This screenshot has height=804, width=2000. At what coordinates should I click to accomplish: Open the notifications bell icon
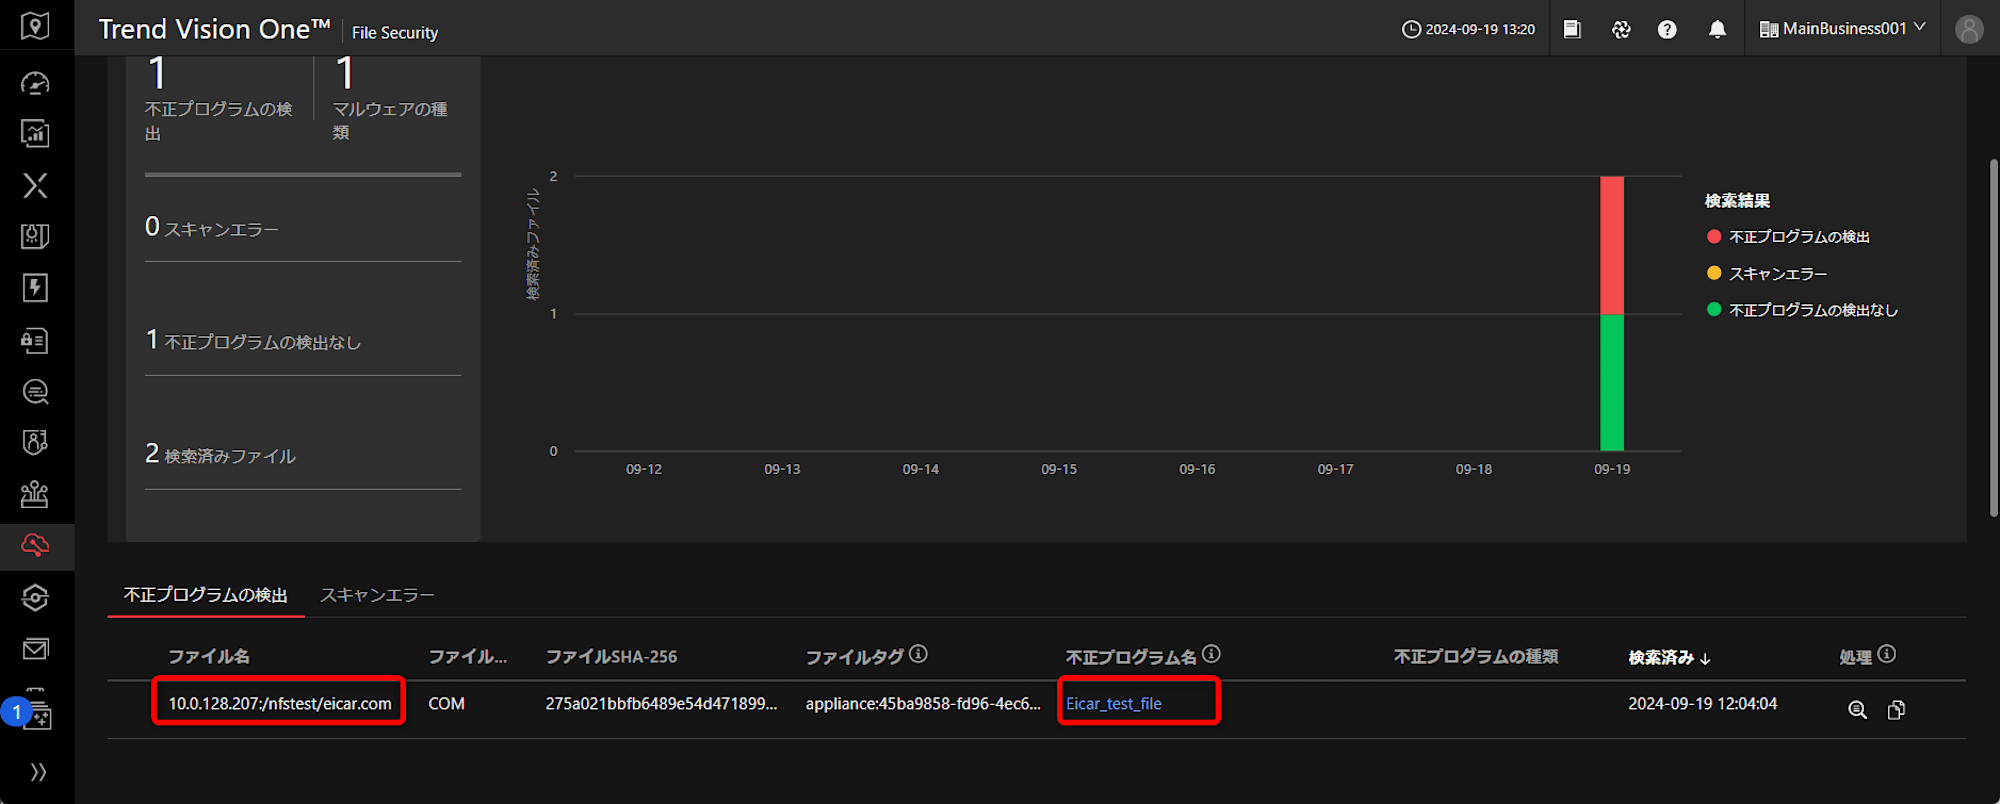[1717, 29]
